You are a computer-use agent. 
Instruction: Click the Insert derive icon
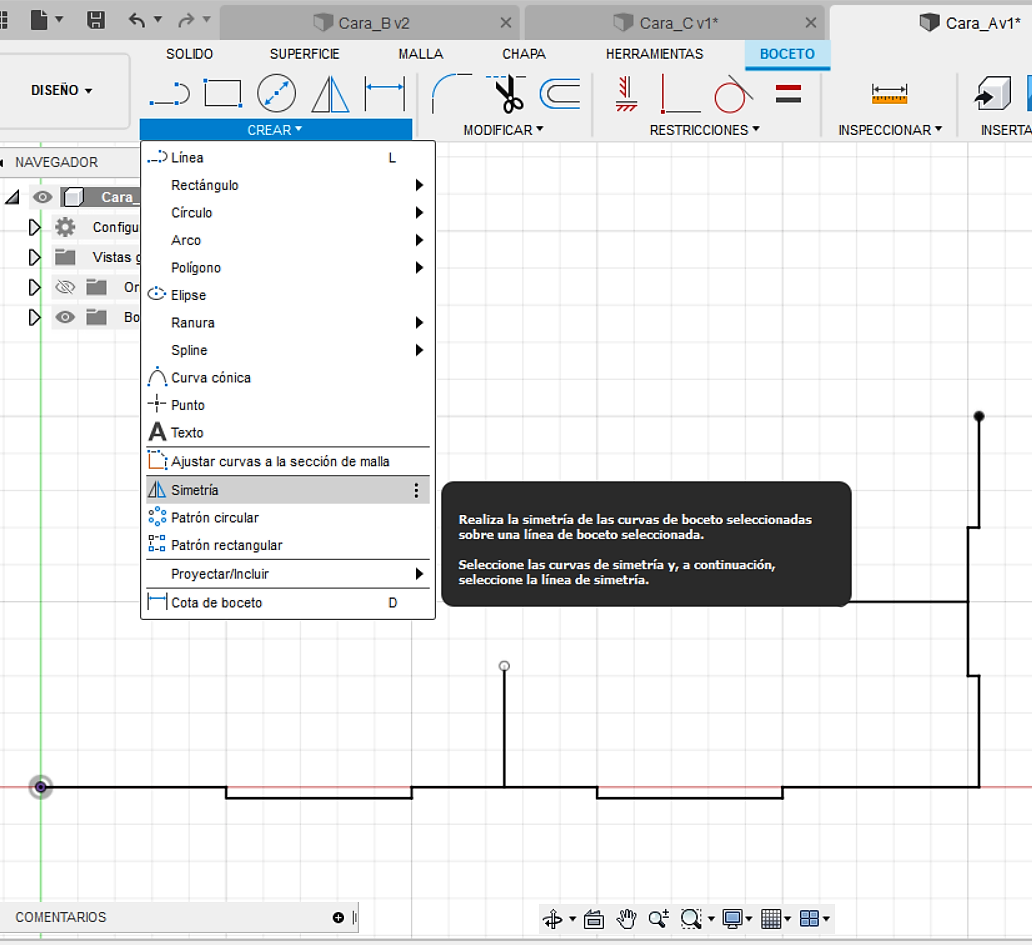tap(993, 93)
